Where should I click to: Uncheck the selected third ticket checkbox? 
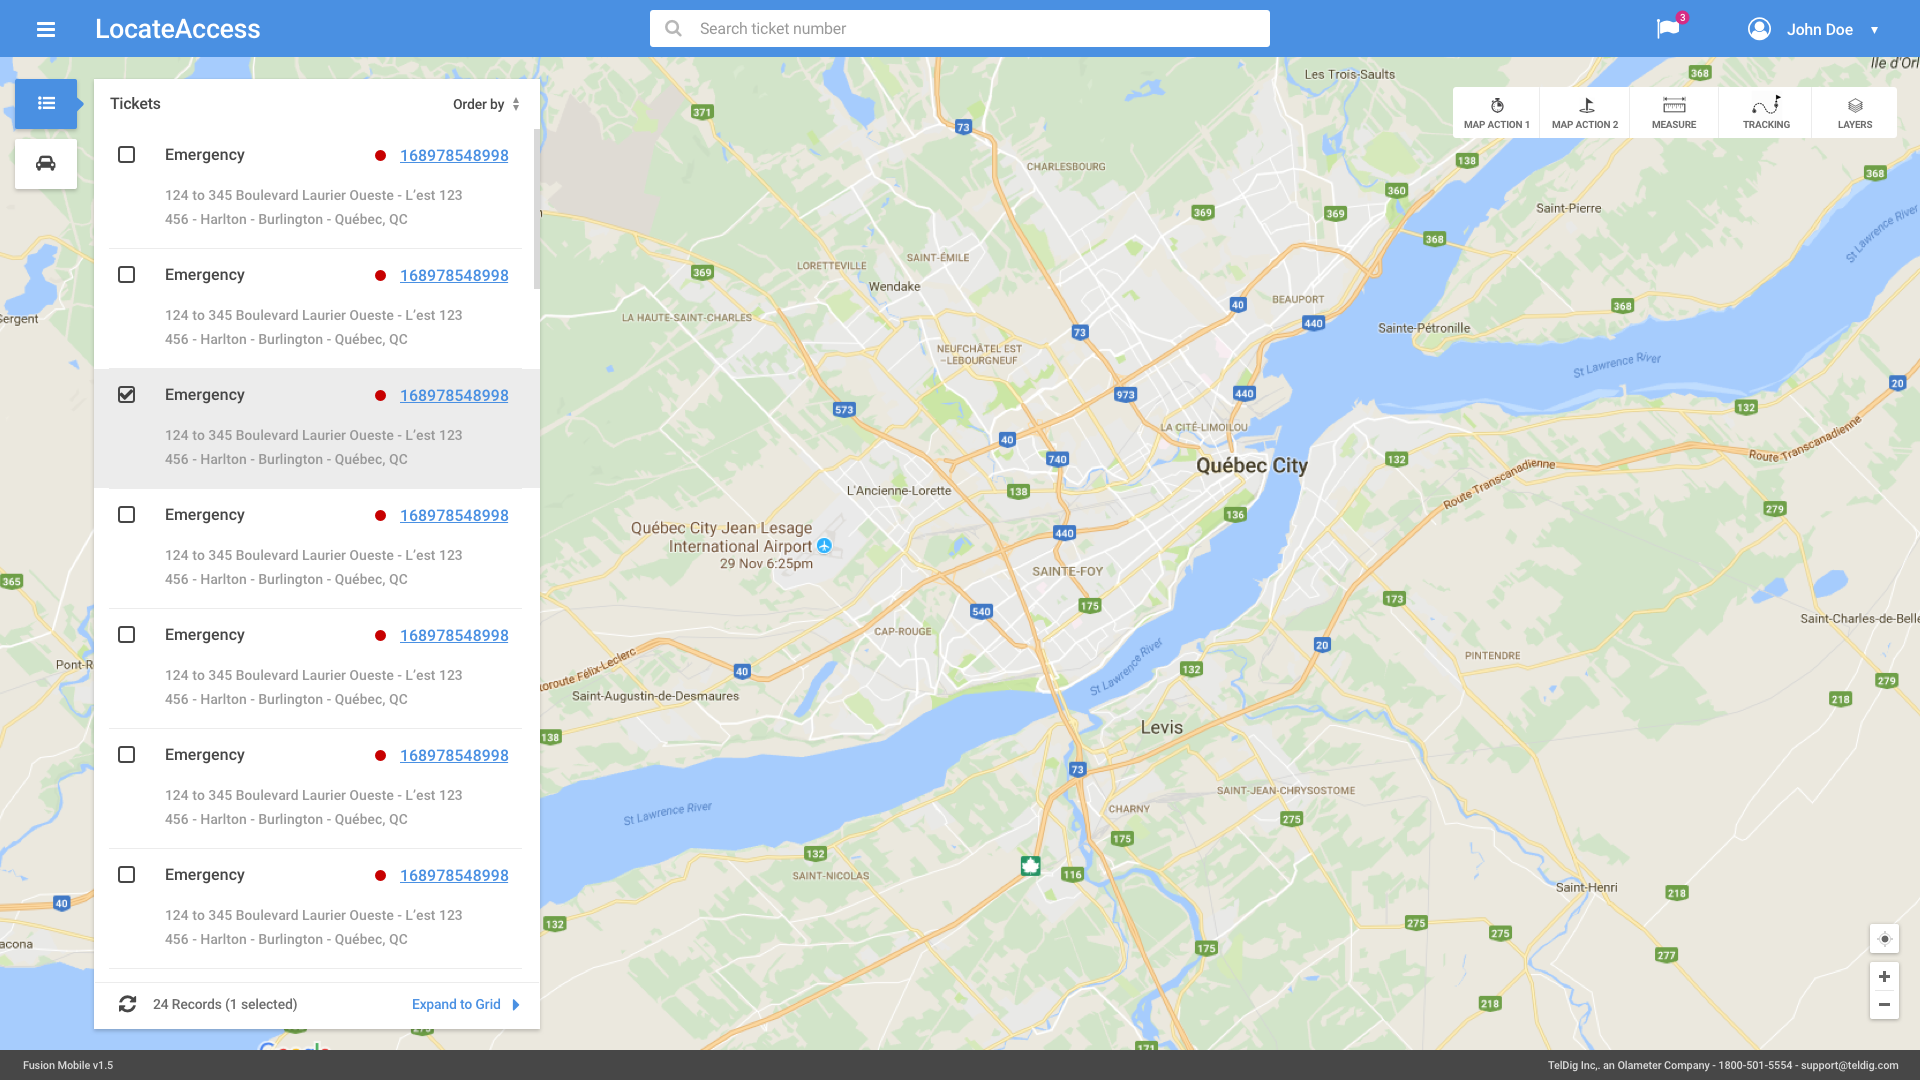(x=127, y=395)
